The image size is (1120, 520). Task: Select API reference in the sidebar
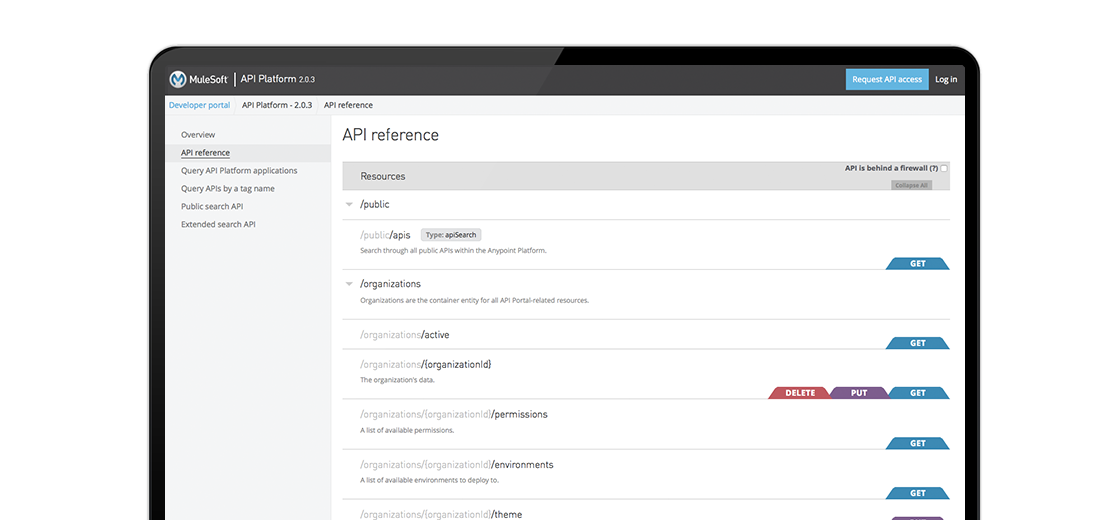coord(205,152)
